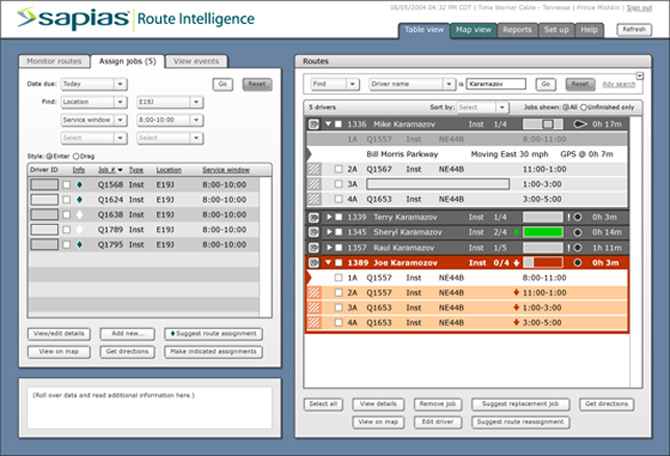Open the Adv search link
The width and height of the screenshot is (670, 456).
(619, 84)
